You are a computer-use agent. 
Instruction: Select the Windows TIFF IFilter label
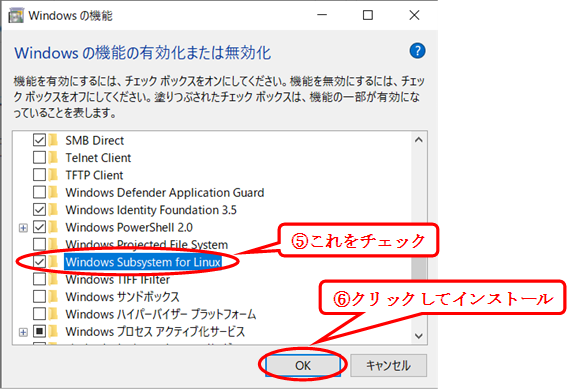[x=118, y=279]
